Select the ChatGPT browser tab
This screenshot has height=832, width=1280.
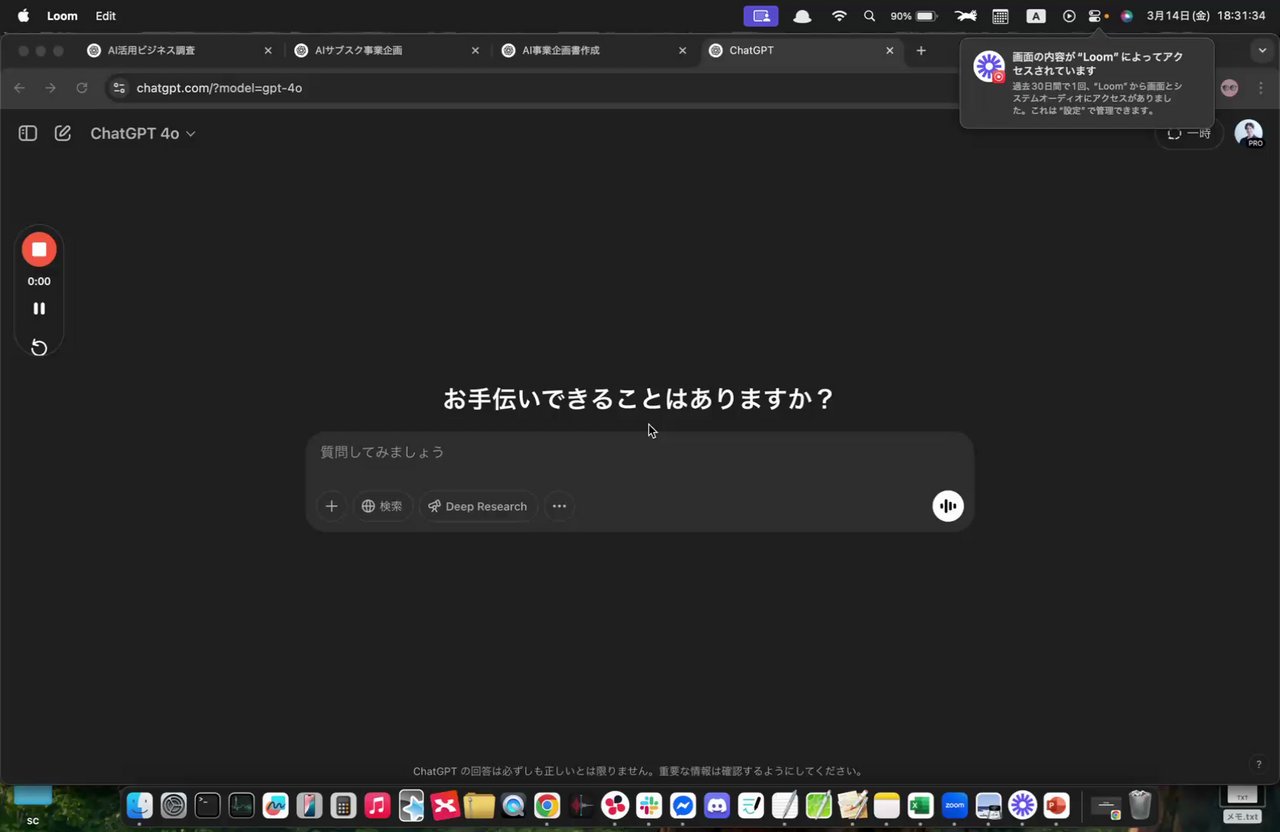coord(801,50)
